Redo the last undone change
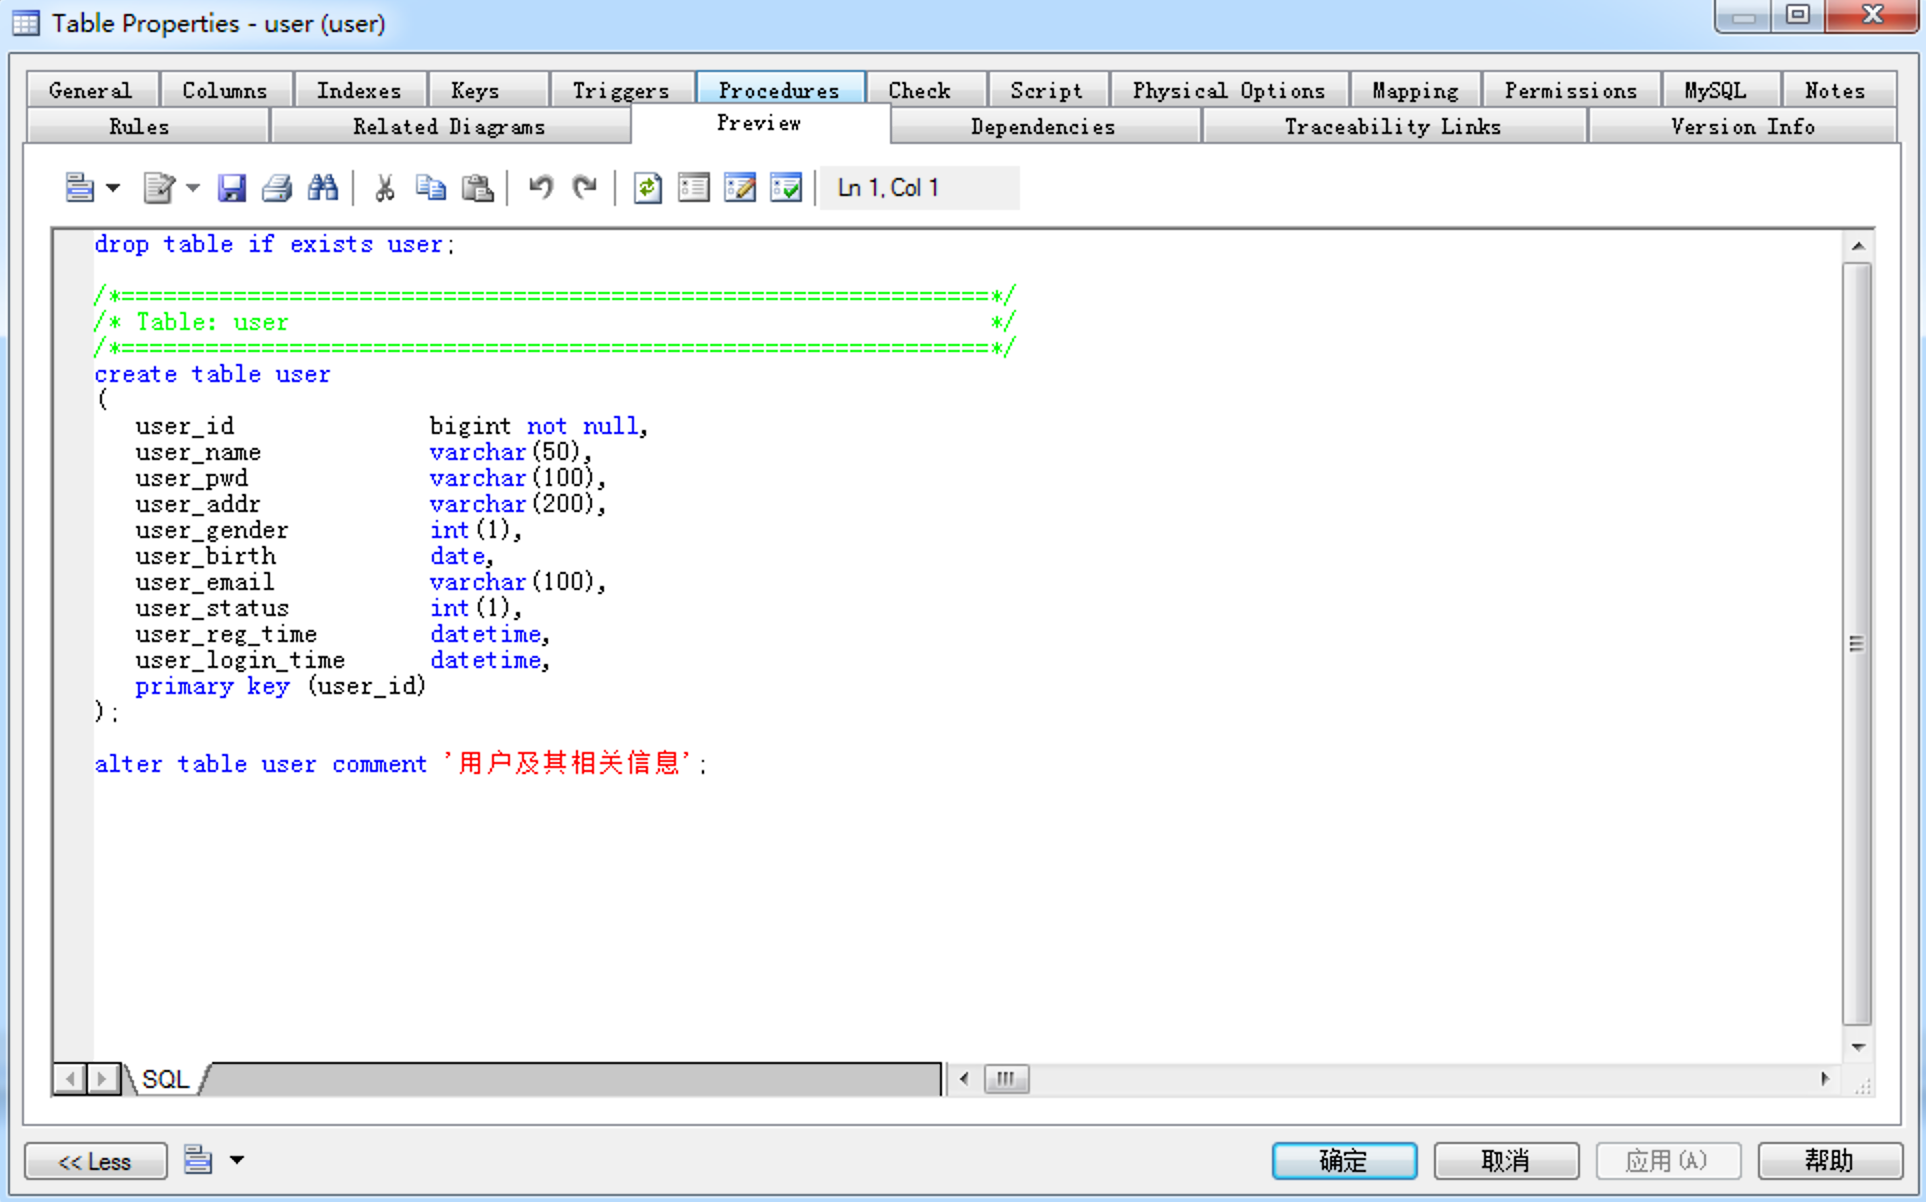This screenshot has width=1926, height=1202. point(584,188)
